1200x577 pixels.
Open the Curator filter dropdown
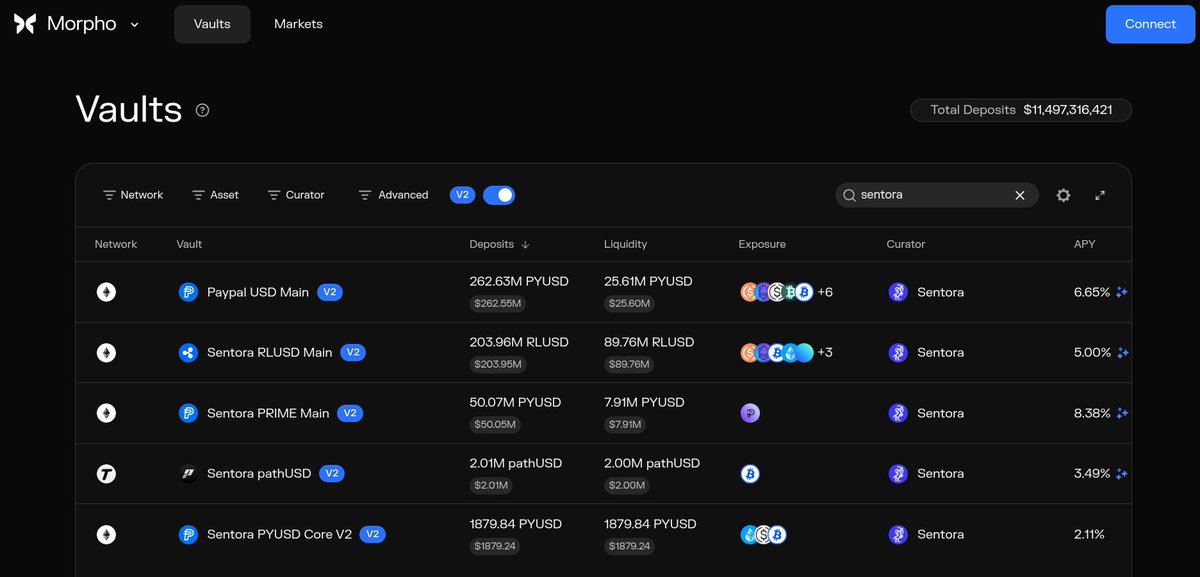tap(296, 195)
